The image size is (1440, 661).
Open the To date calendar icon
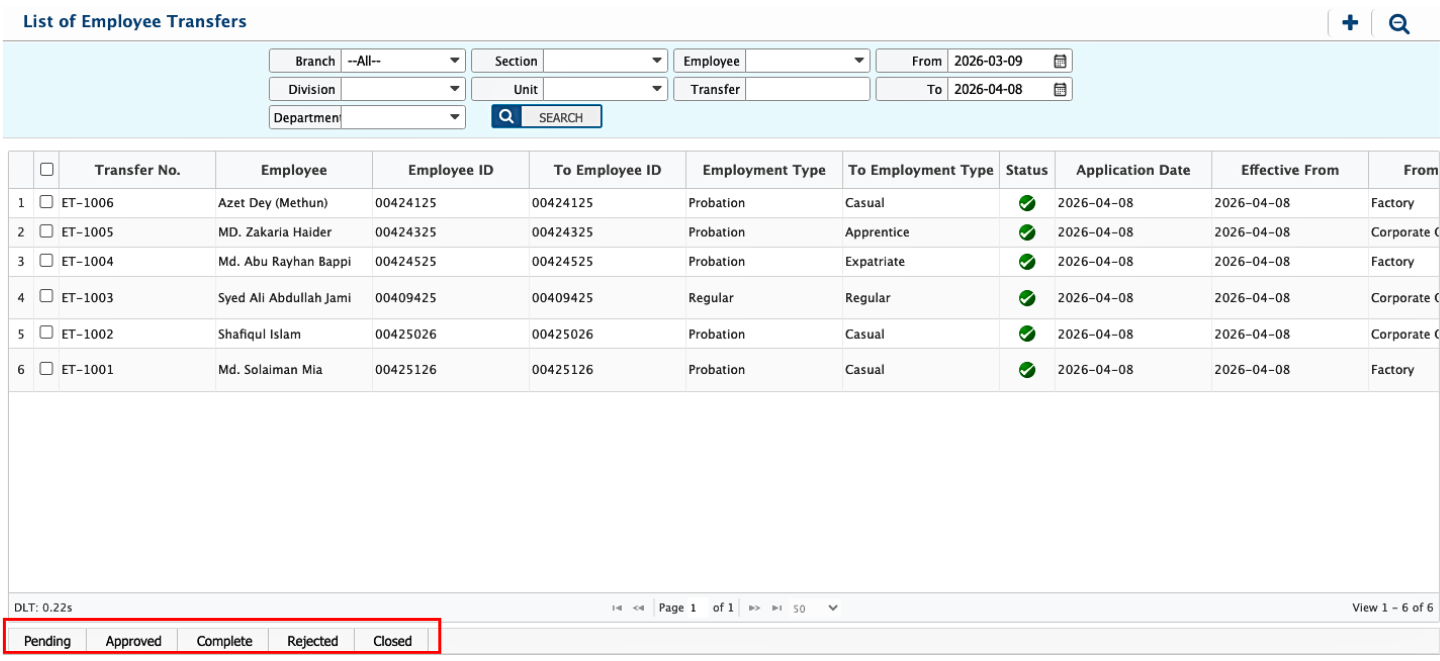1060,89
